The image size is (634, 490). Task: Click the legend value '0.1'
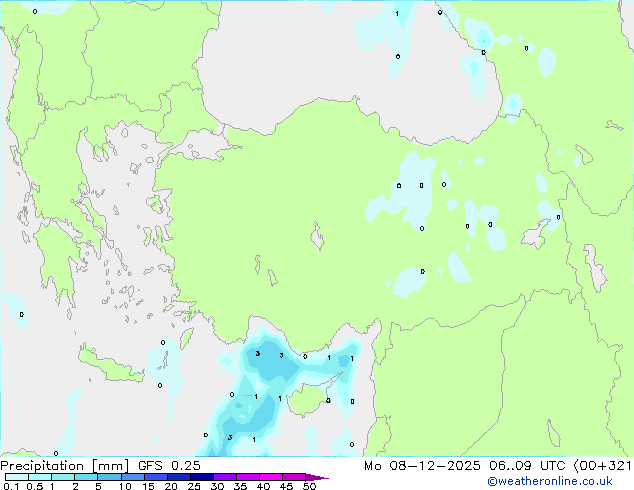point(11,486)
